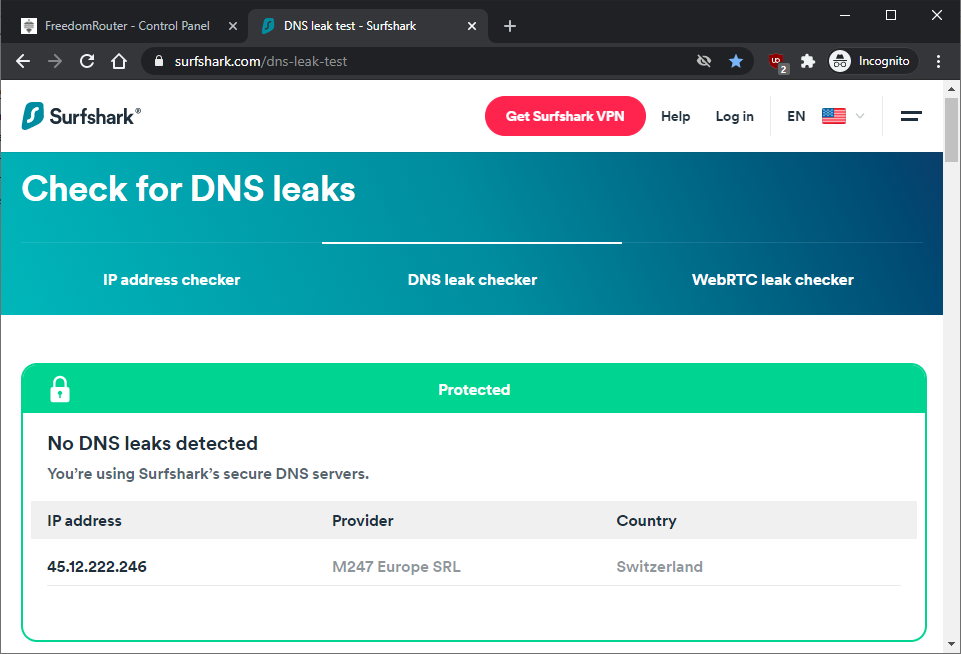Viewport: 961px width, 654px height.
Task: Click the provider M247 Europe SRL
Action: click(x=396, y=566)
